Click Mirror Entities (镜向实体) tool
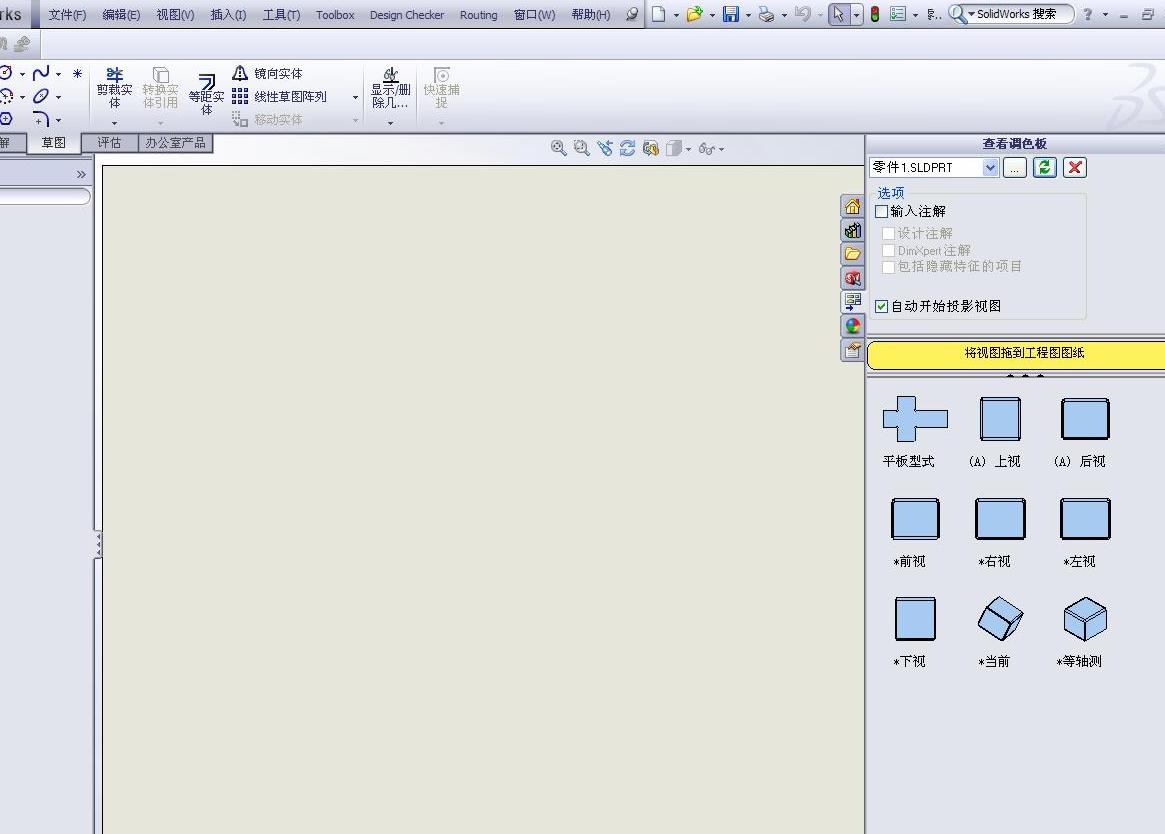Image resolution: width=1165 pixels, height=834 pixels. click(267, 74)
